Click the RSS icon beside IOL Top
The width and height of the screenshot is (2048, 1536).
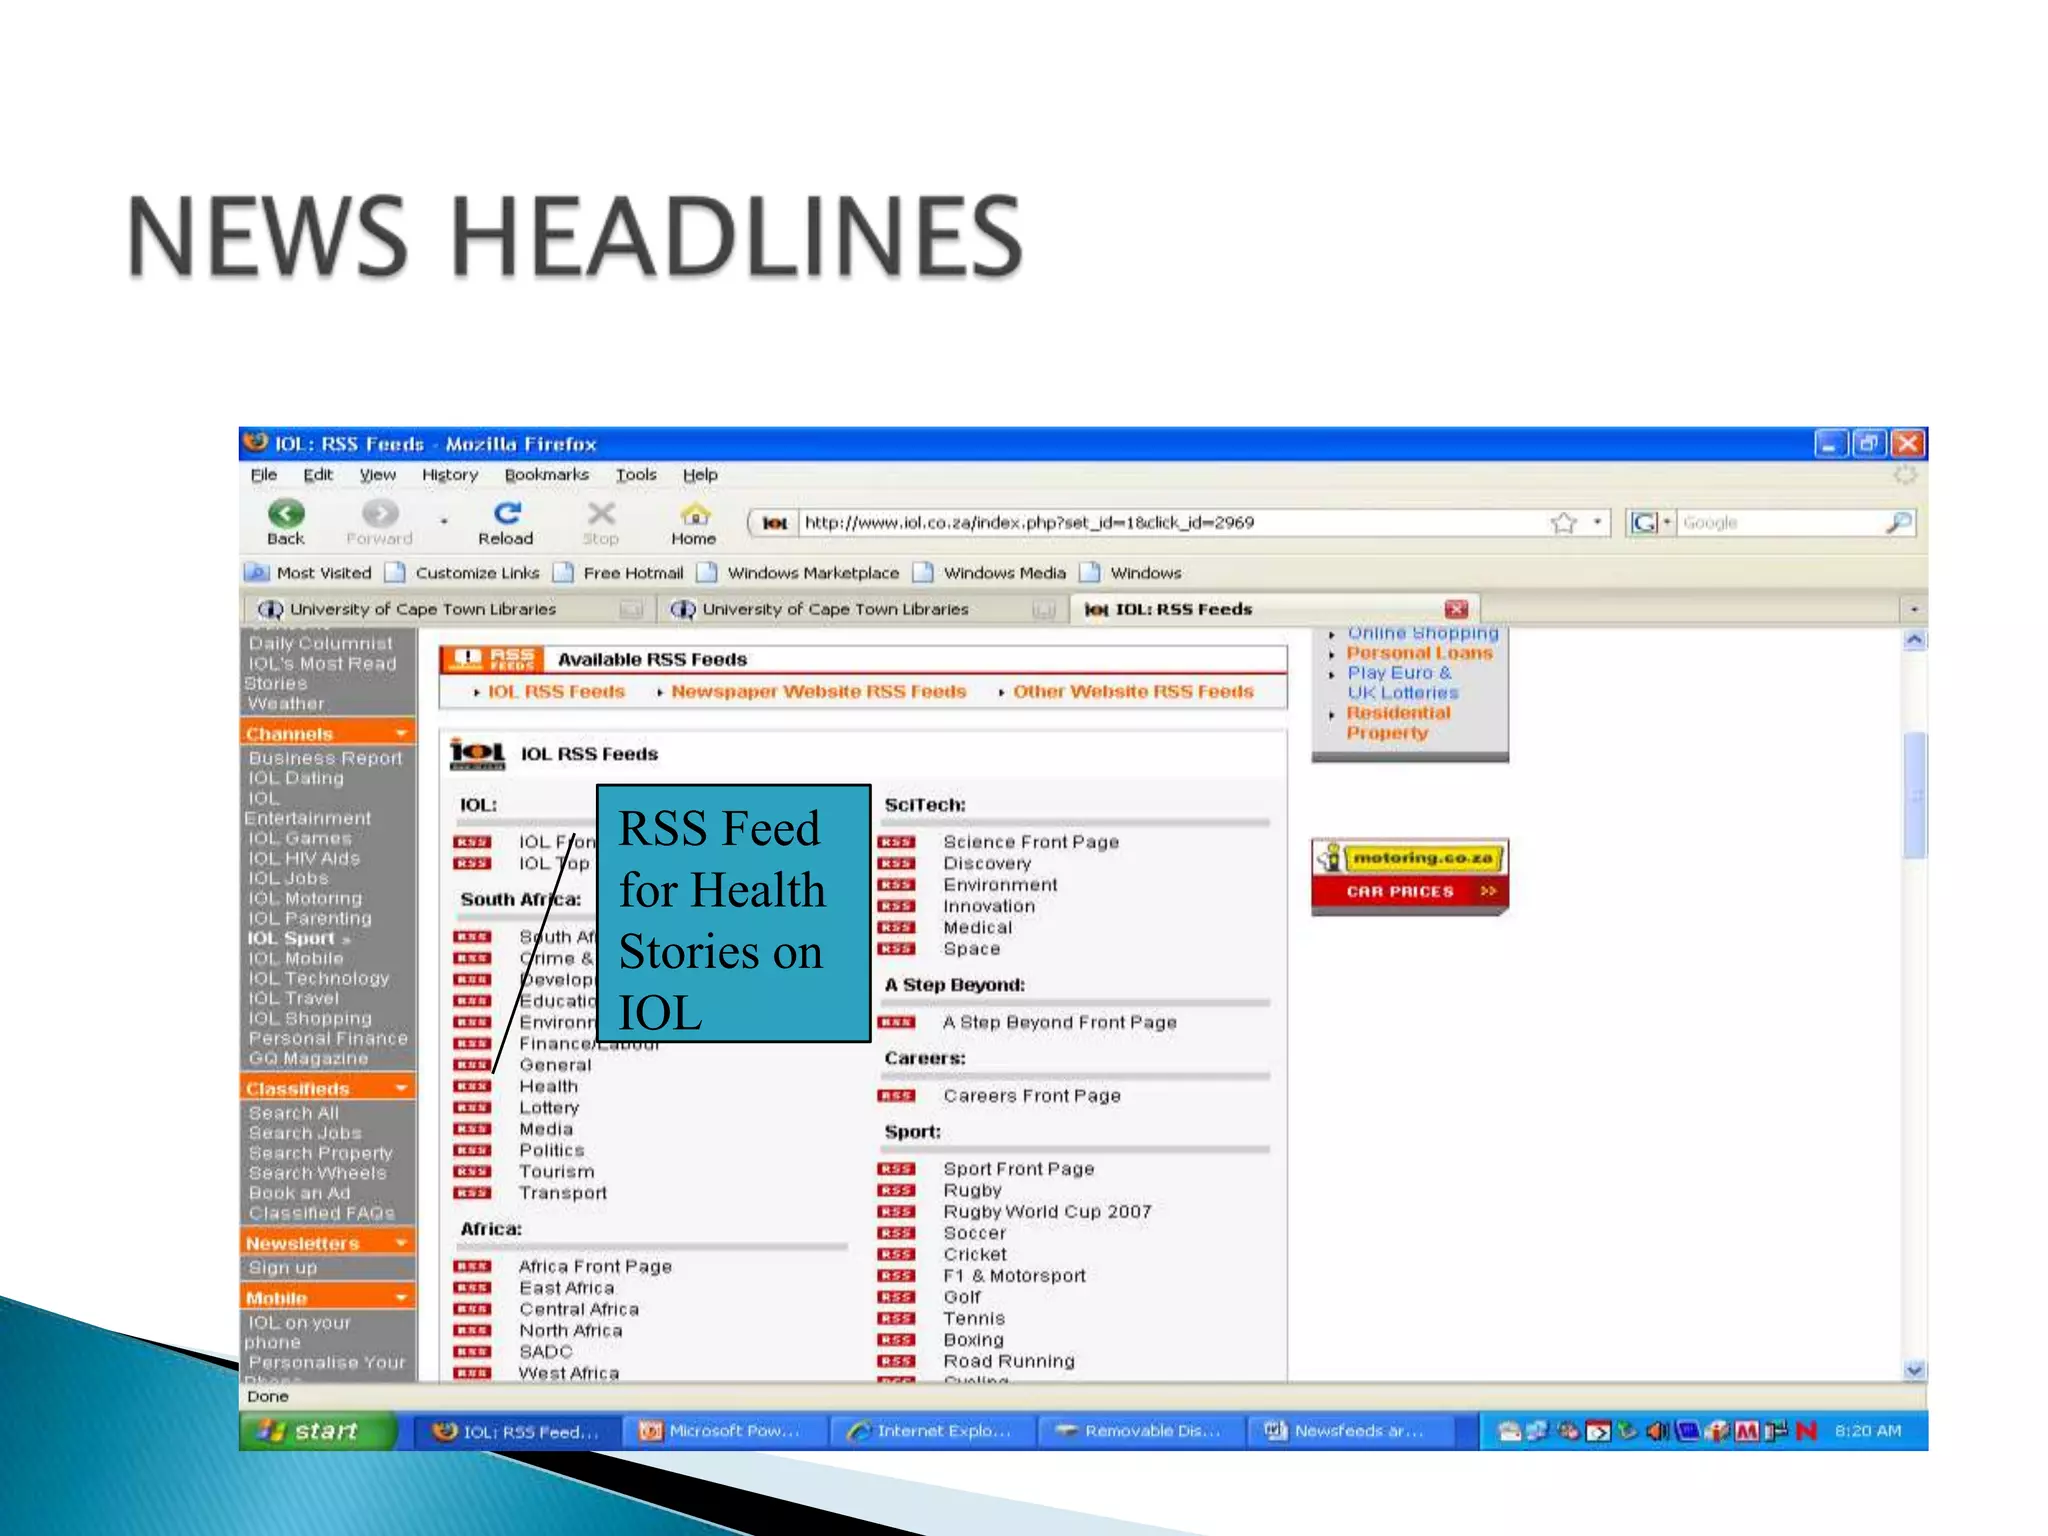tap(472, 863)
